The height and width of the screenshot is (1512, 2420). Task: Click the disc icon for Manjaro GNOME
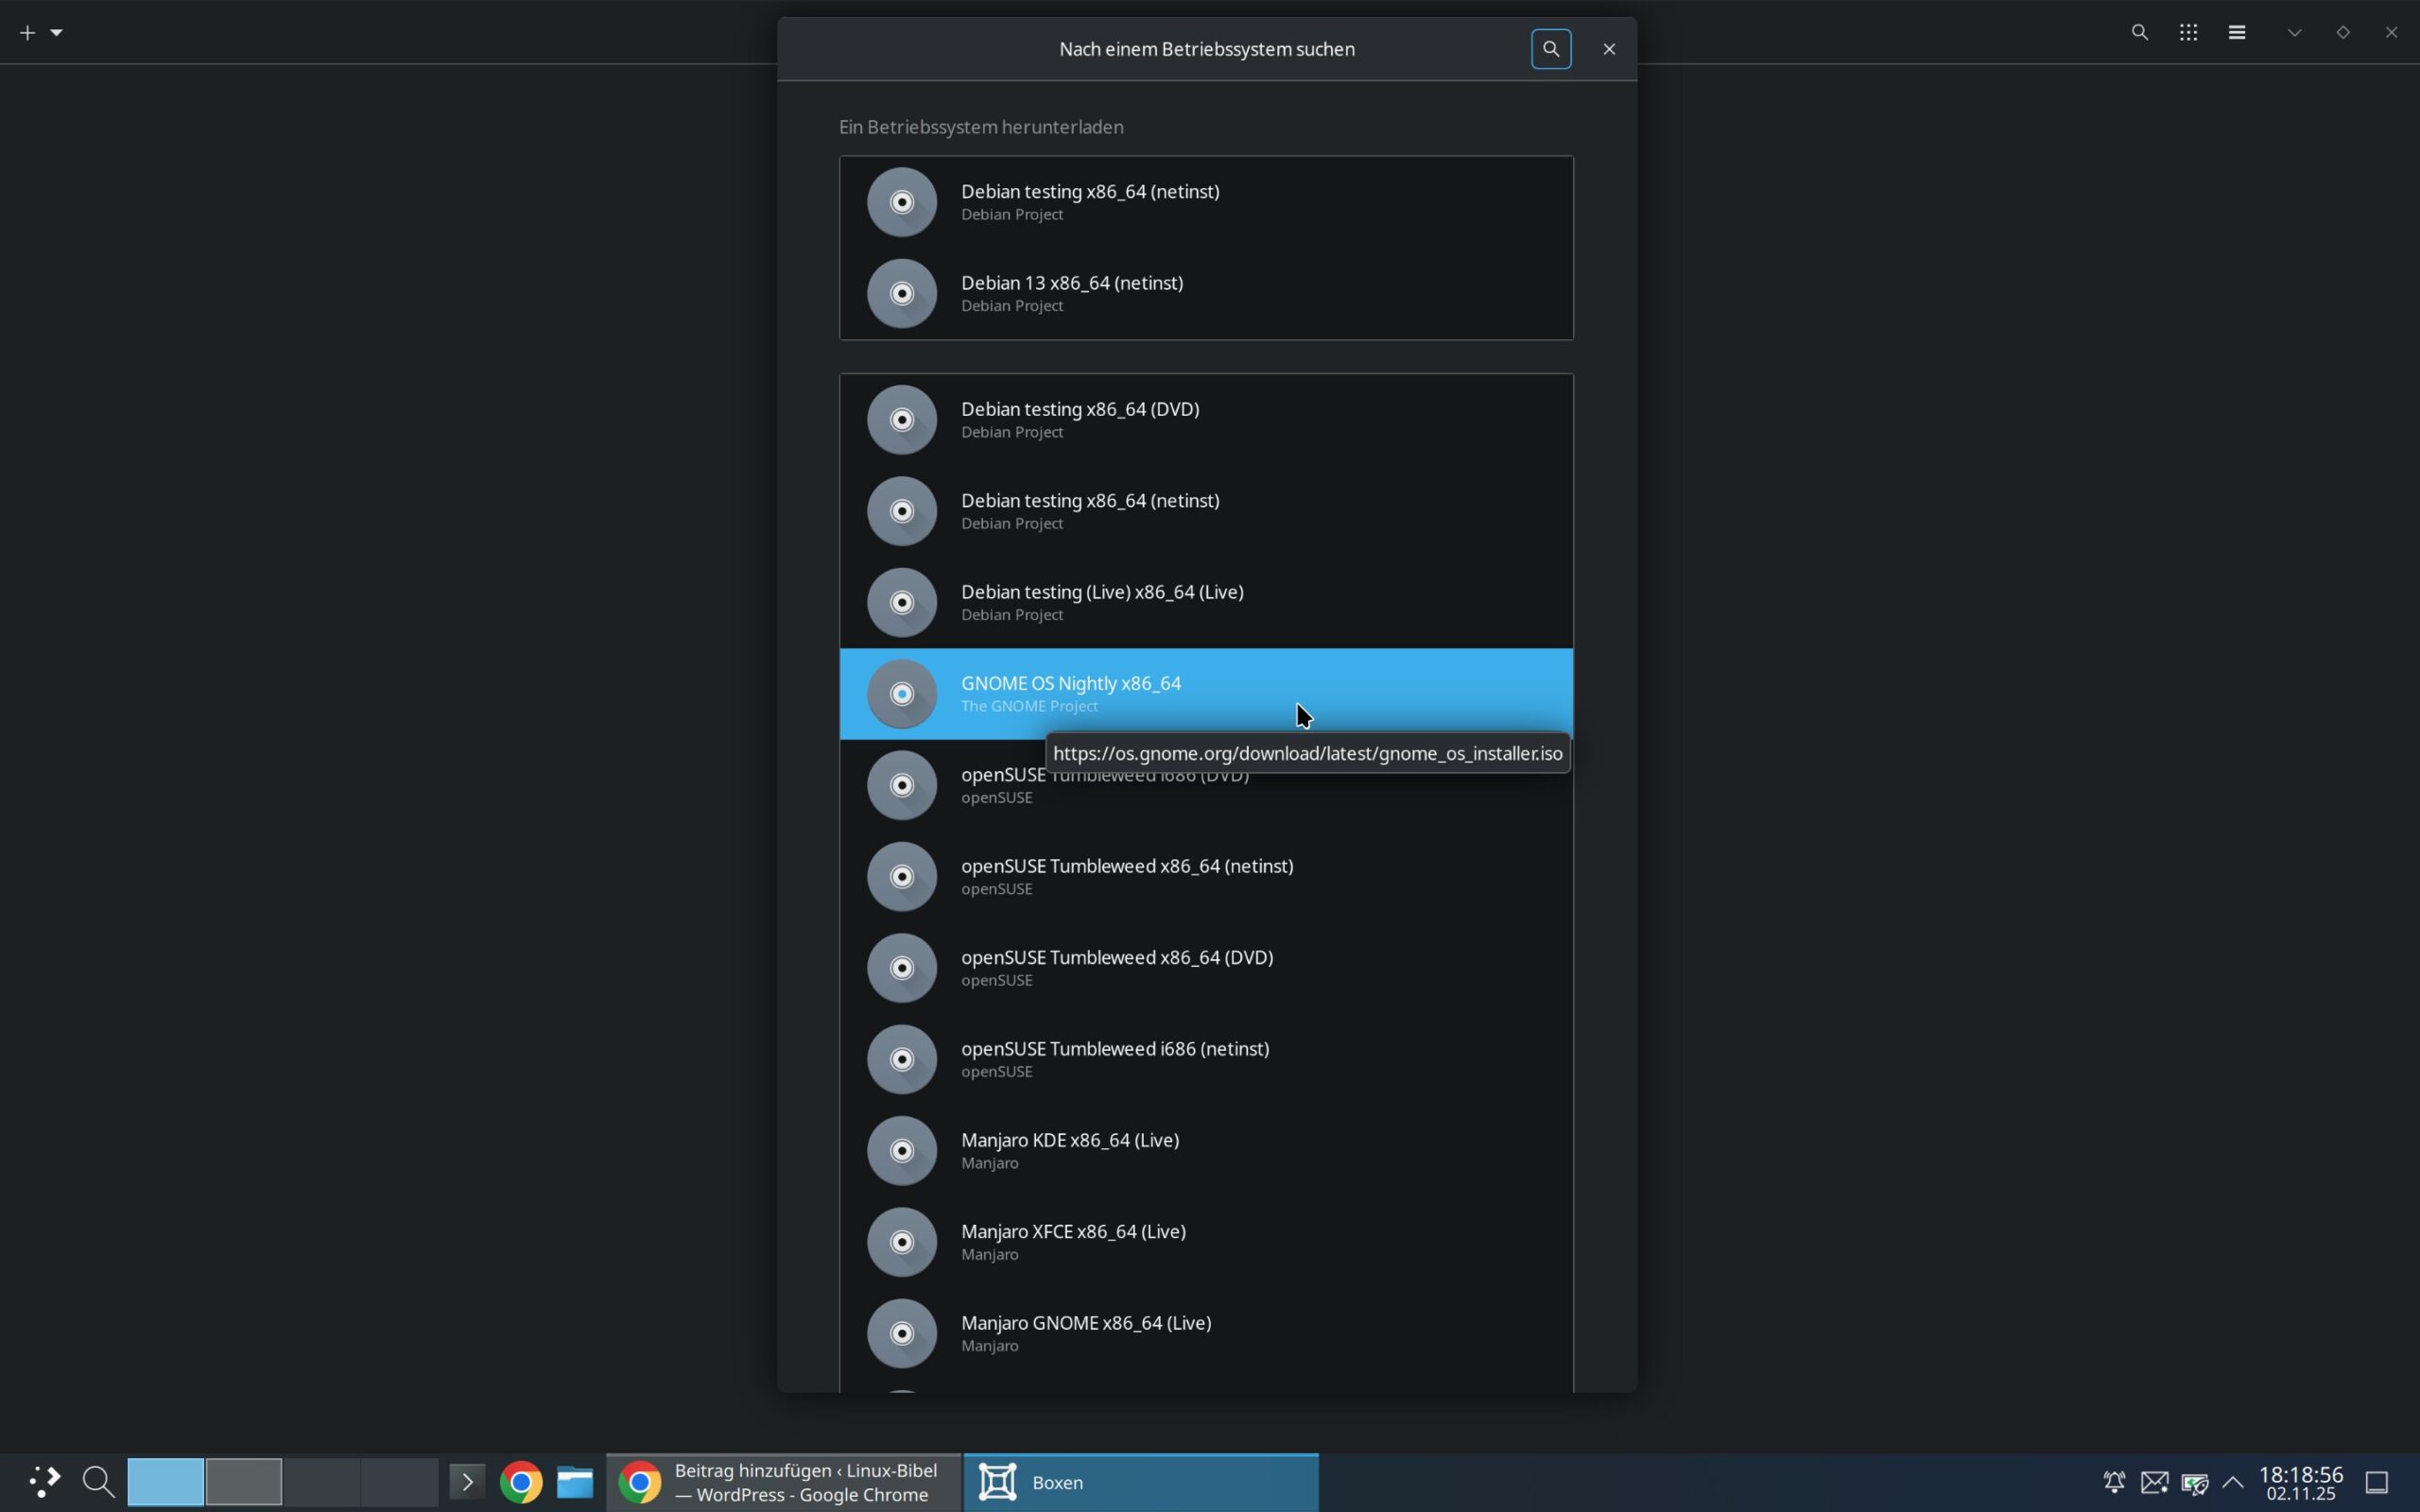[x=901, y=1333]
